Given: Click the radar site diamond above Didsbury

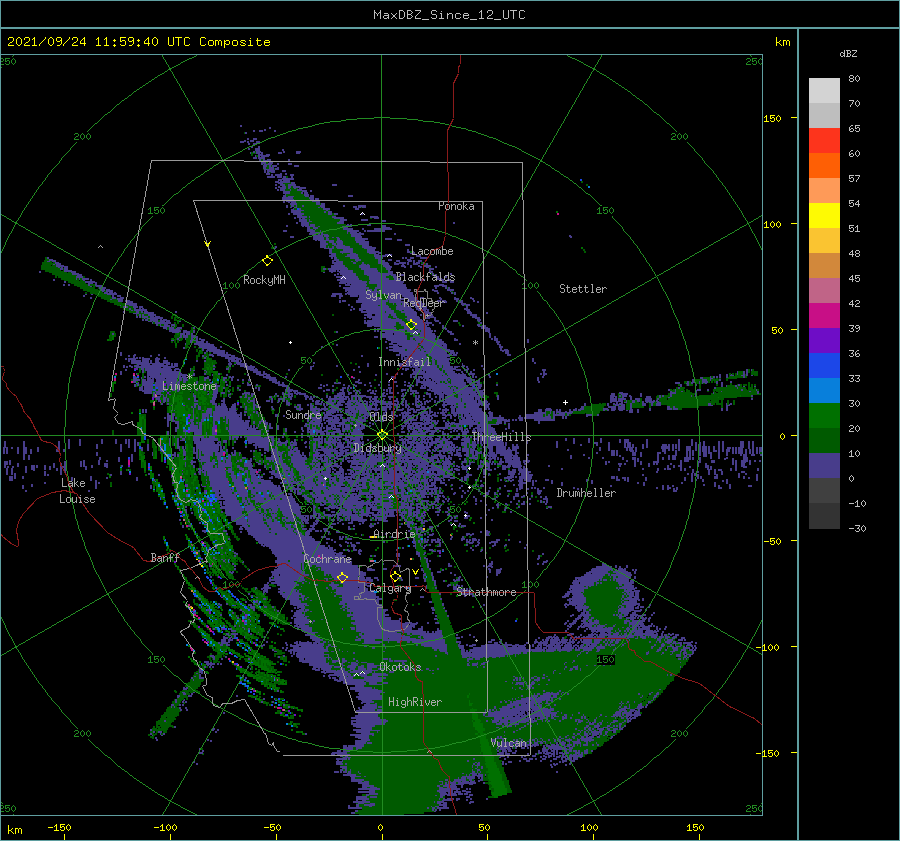Looking at the screenshot, I should (x=382, y=435).
